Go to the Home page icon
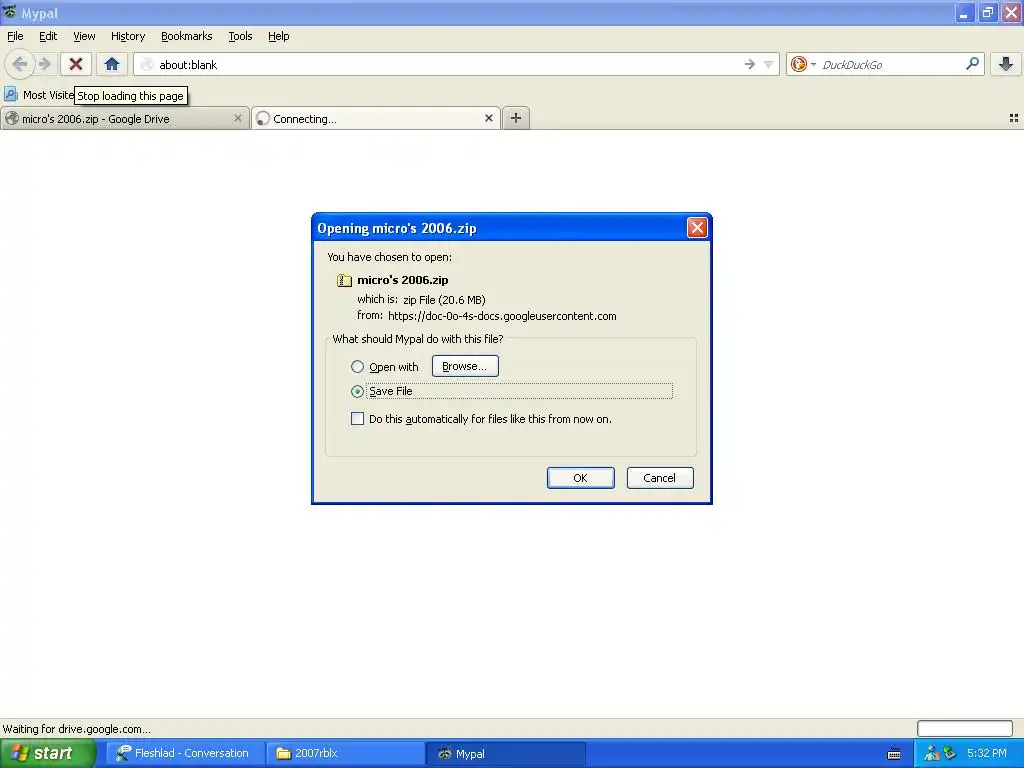Image resolution: width=1024 pixels, height=768 pixels. 112,64
